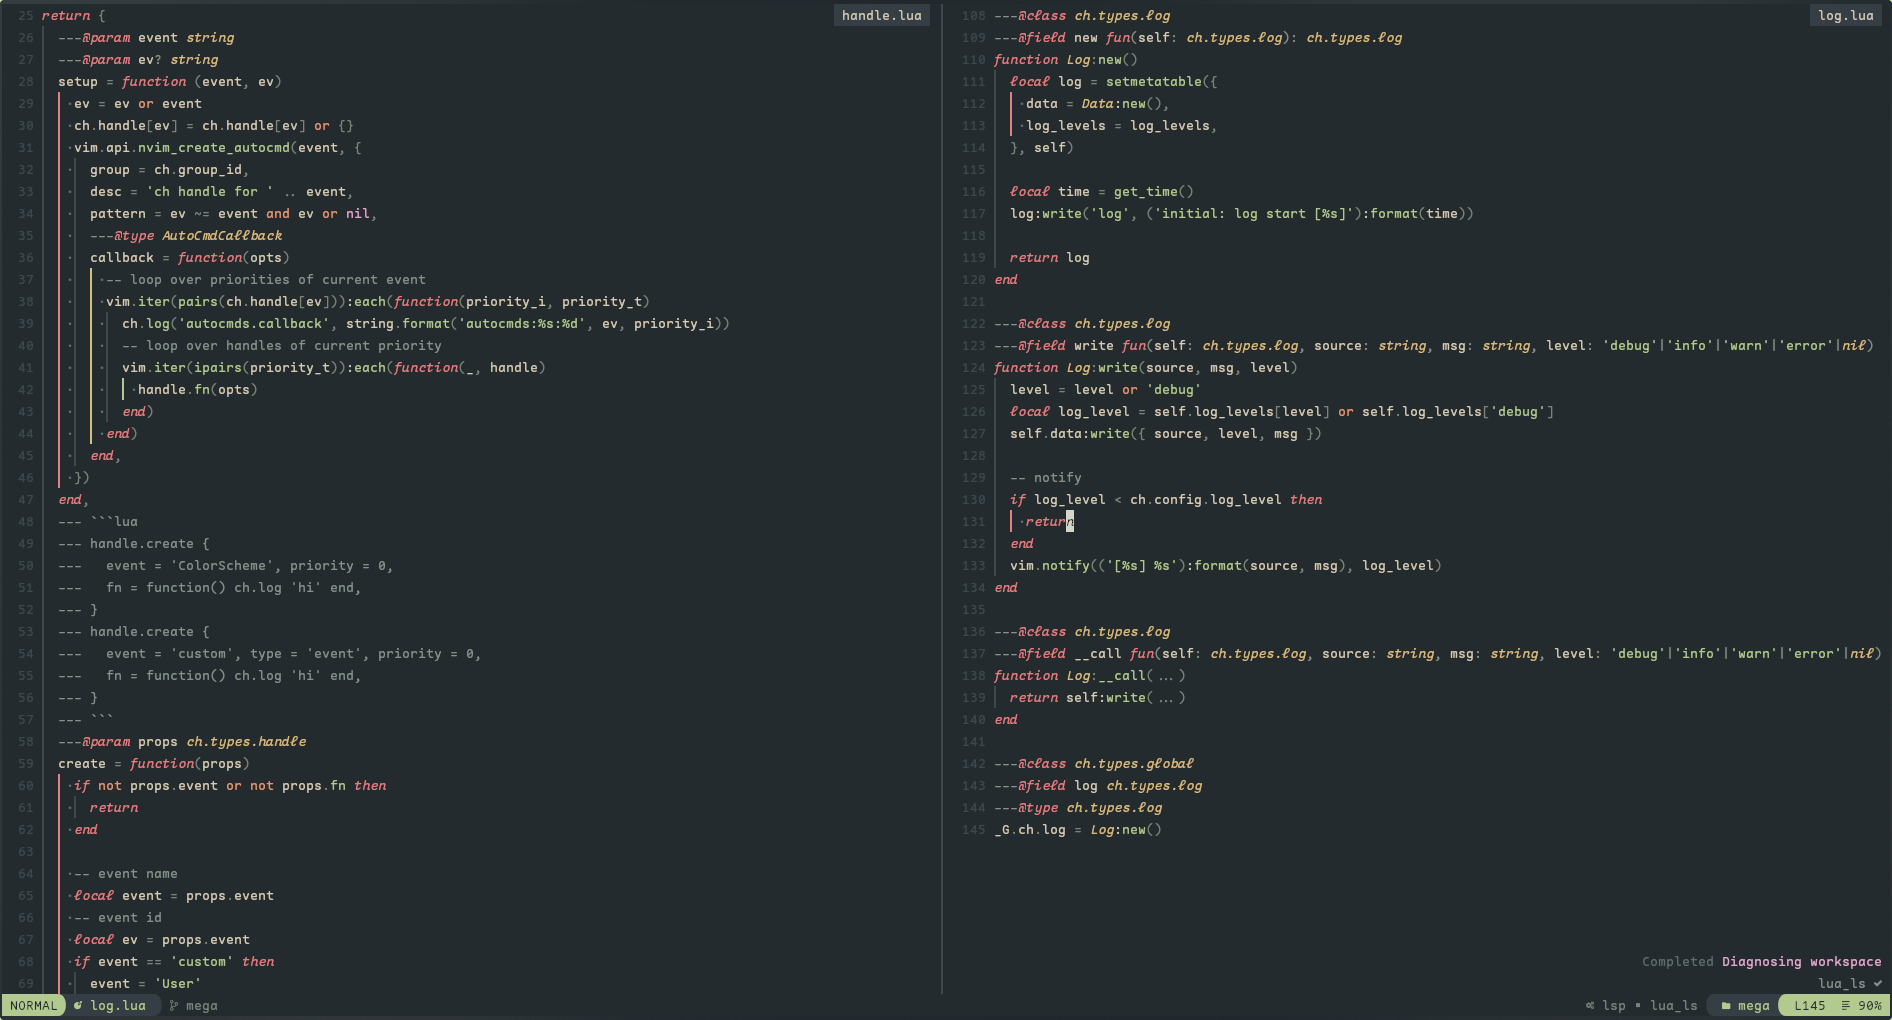Click '-- event id' comment on line 66

click(x=118, y=917)
